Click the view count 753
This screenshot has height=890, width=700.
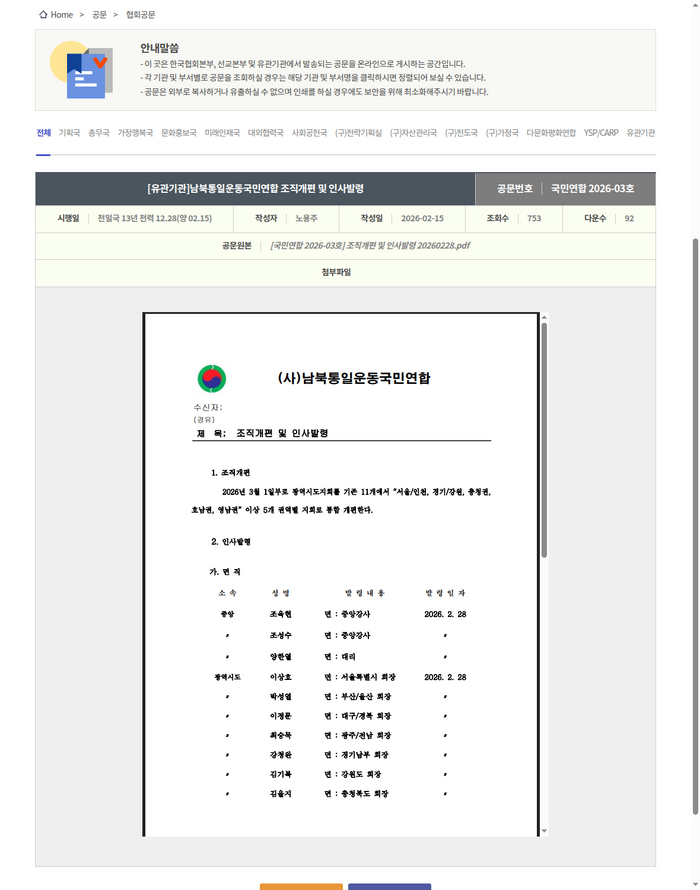(534, 219)
